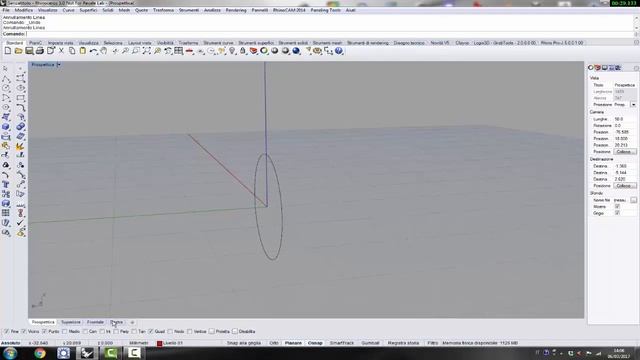The height and width of the screenshot is (360, 640).
Task: Click the blue render sphere icon
Action: point(296,51)
